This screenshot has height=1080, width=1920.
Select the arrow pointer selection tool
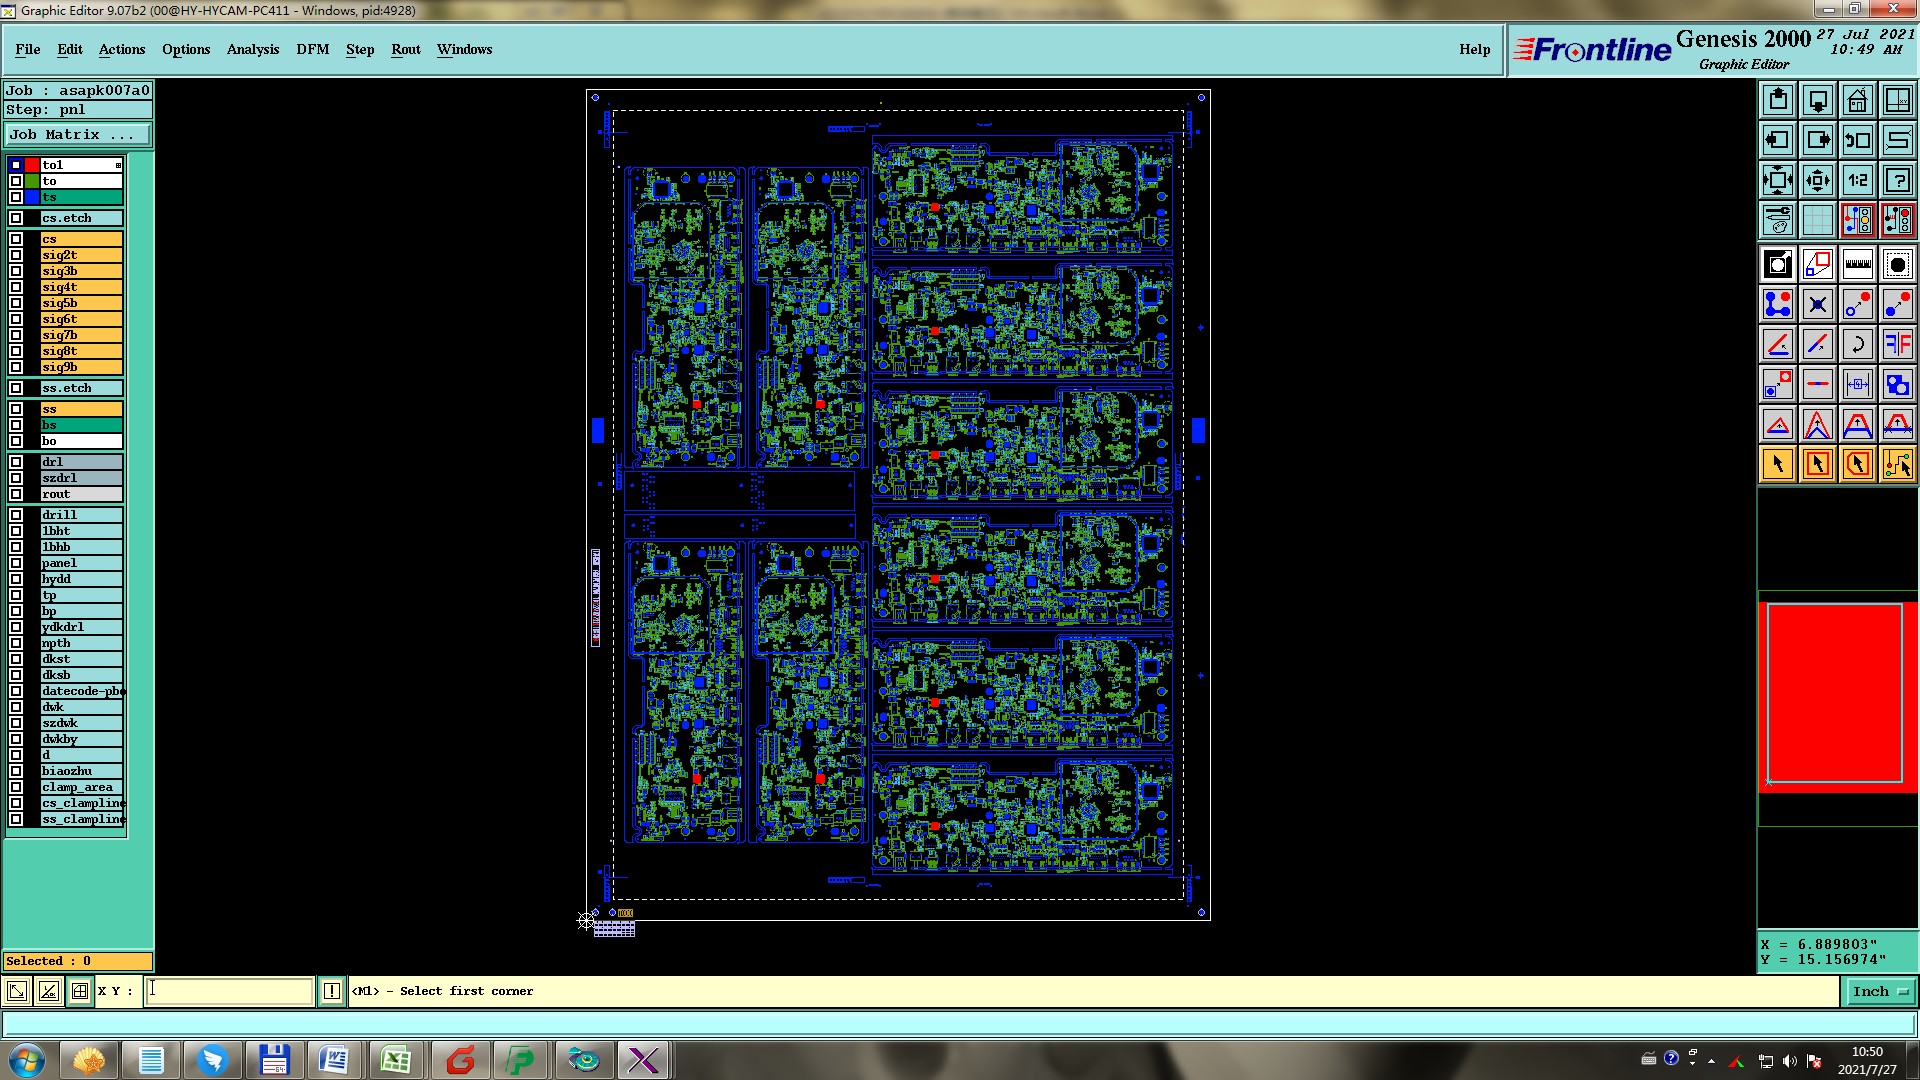tap(1778, 464)
